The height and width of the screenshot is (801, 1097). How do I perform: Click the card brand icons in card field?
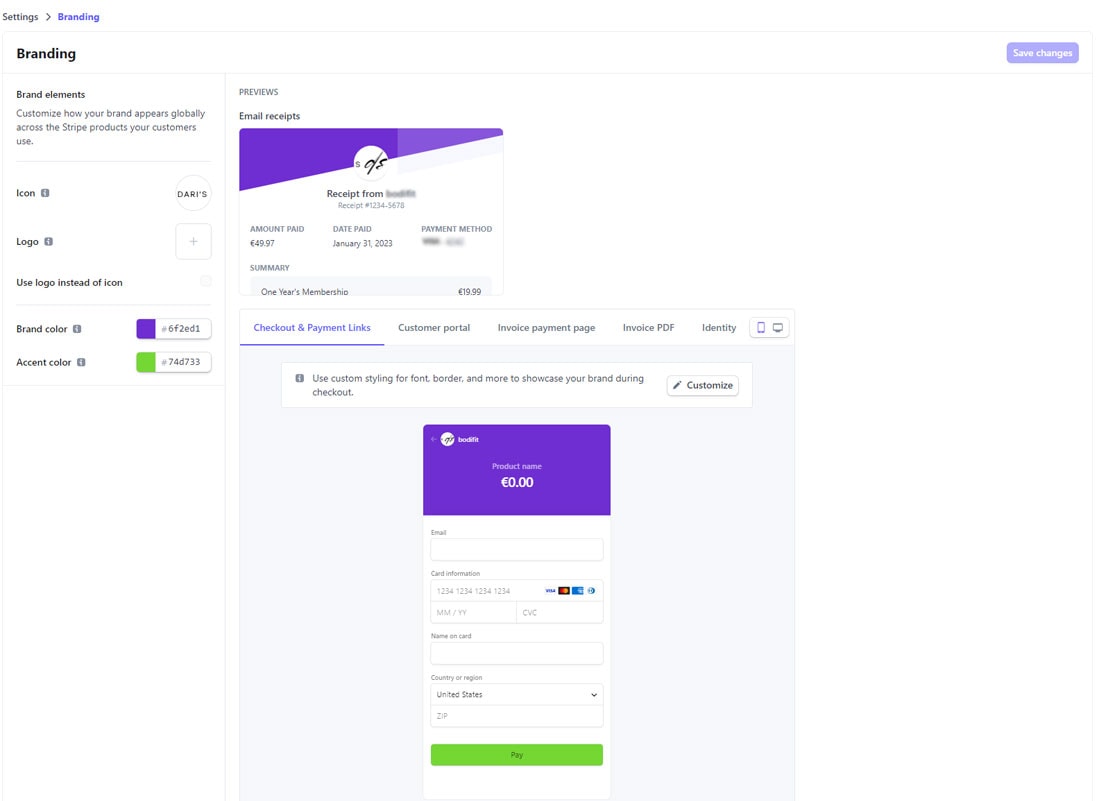pyautogui.click(x=569, y=590)
